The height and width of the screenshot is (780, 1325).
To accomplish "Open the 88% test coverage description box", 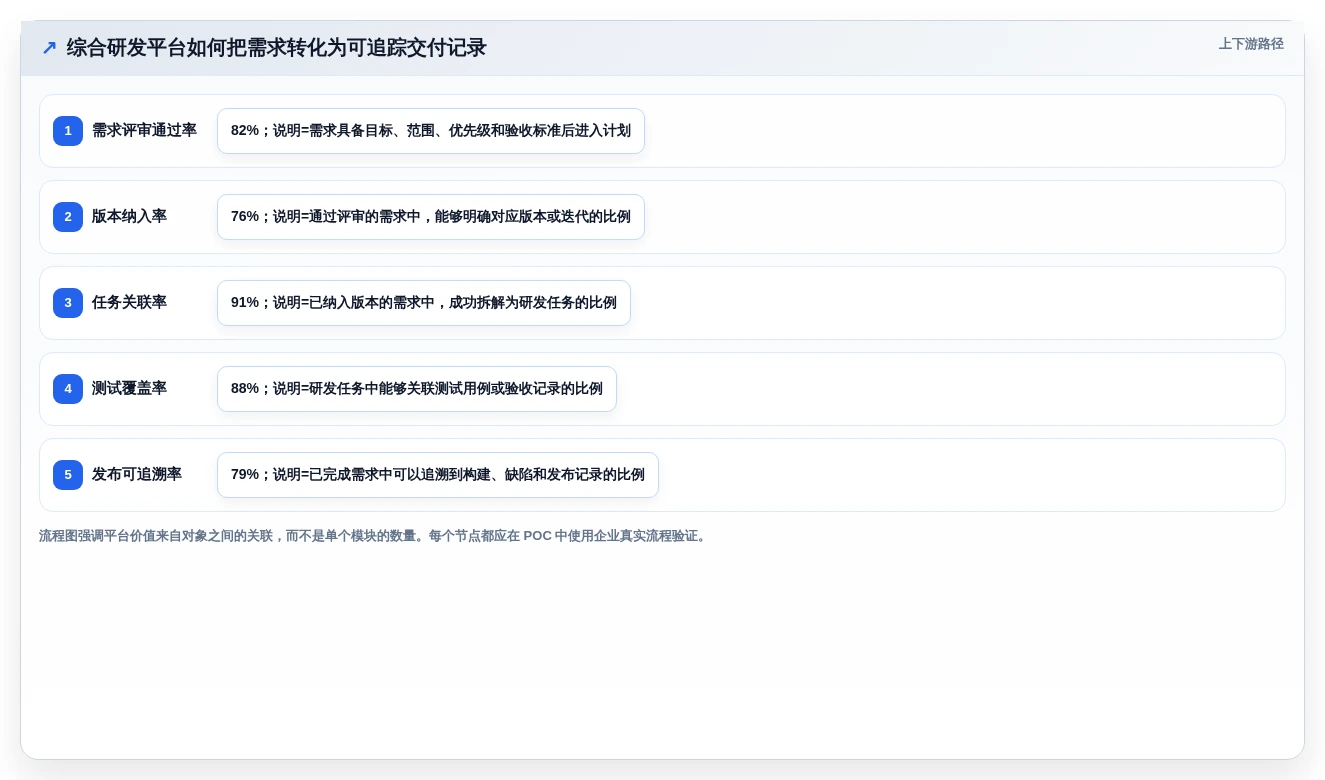I will point(417,389).
